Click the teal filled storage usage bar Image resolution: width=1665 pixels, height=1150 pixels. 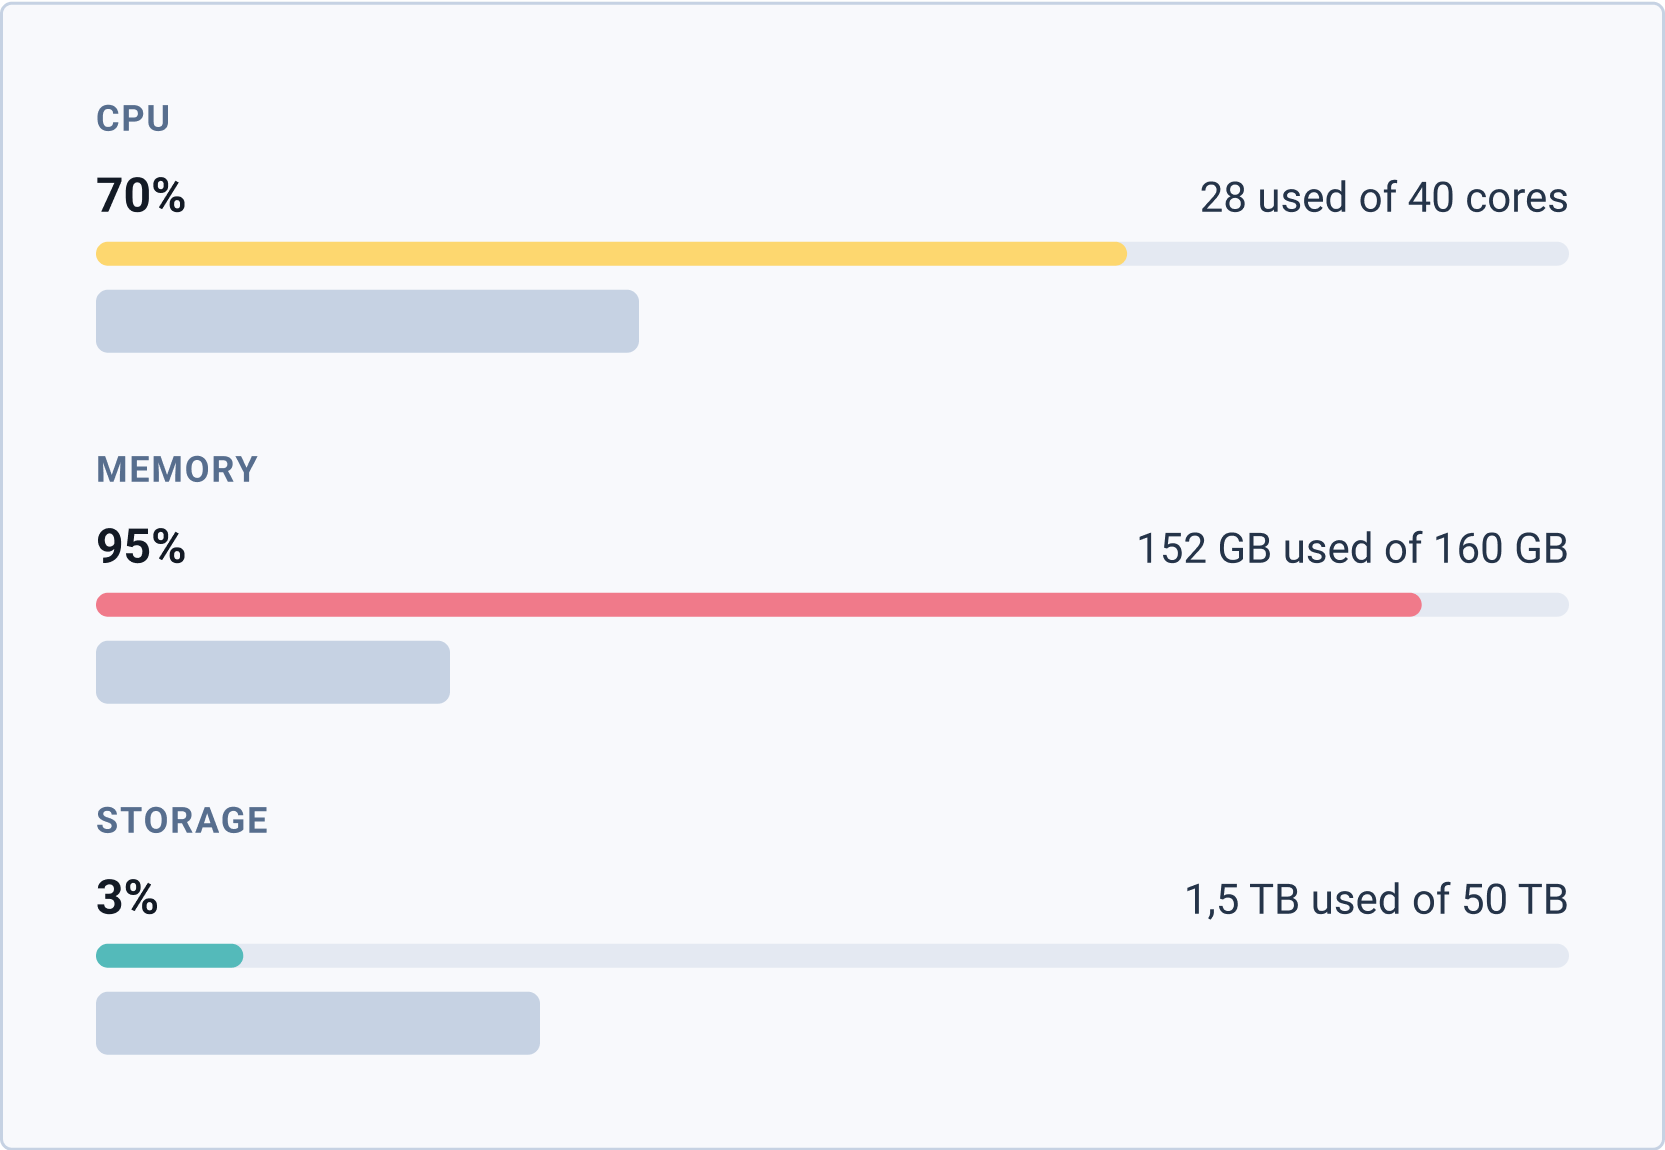click(x=169, y=956)
